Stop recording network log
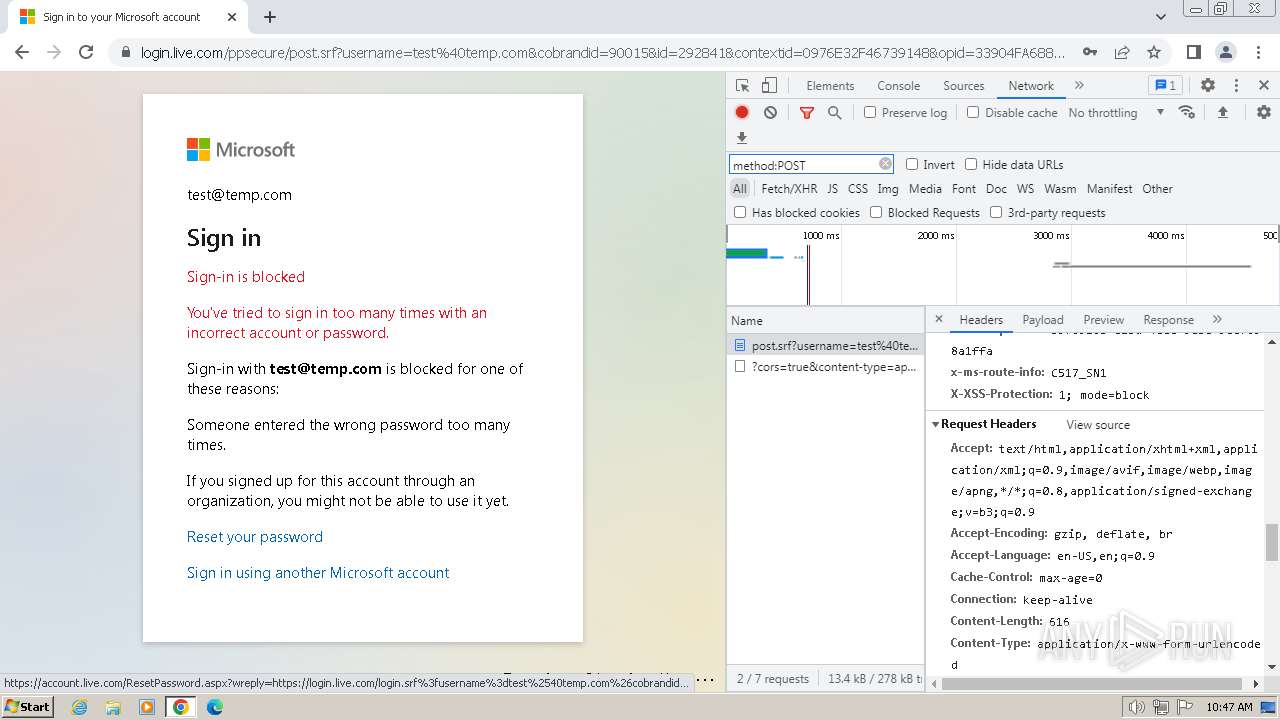Image resolution: width=1280 pixels, height=720 pixels. (x=742, y=112)
